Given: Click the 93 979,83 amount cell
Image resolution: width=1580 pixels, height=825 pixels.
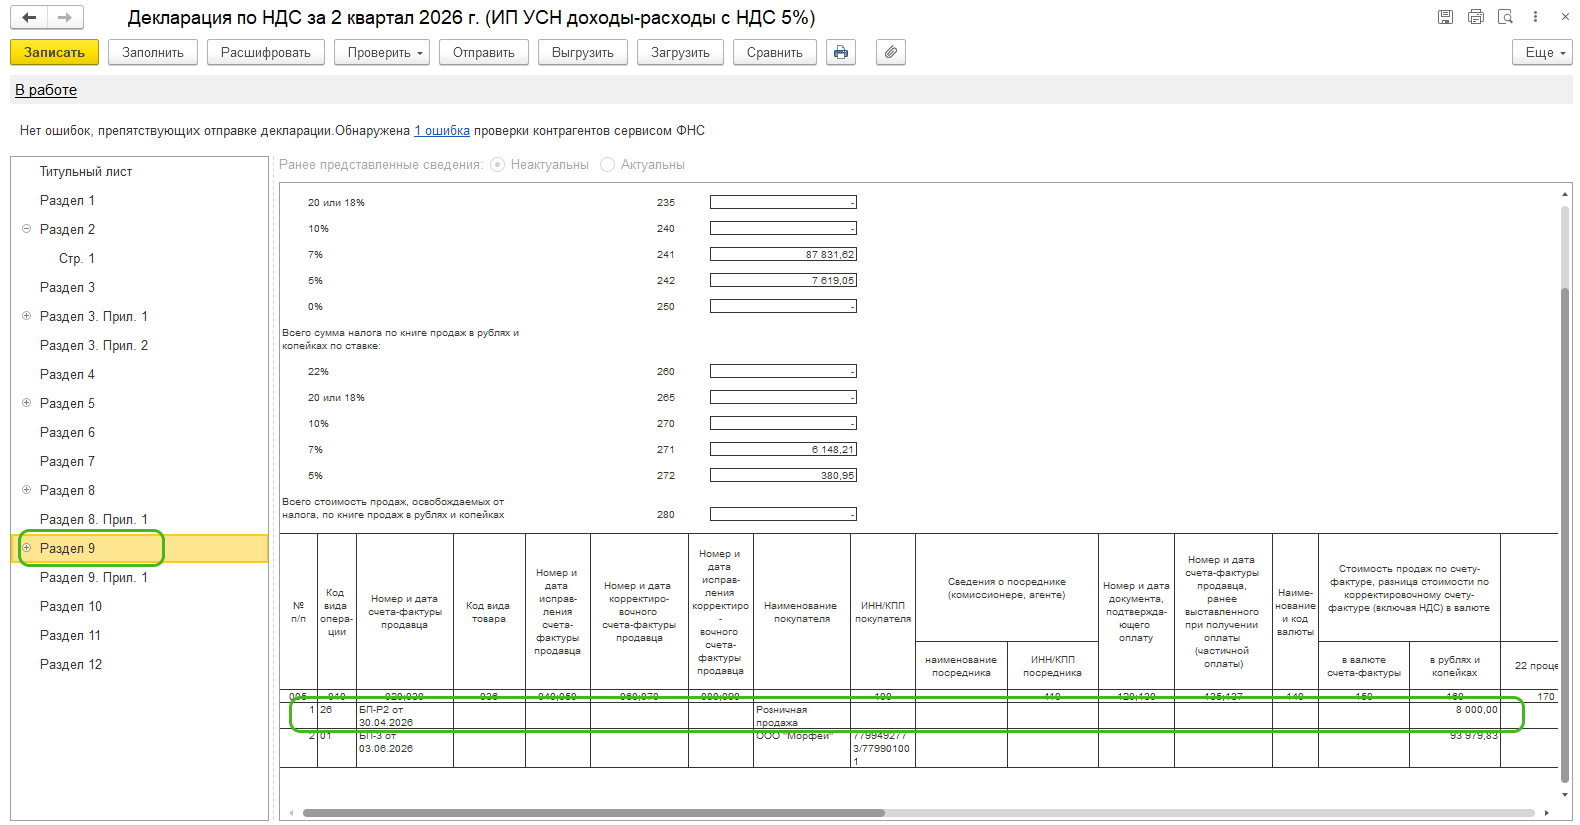Looking at the screenshot, I should (1455, 748).
